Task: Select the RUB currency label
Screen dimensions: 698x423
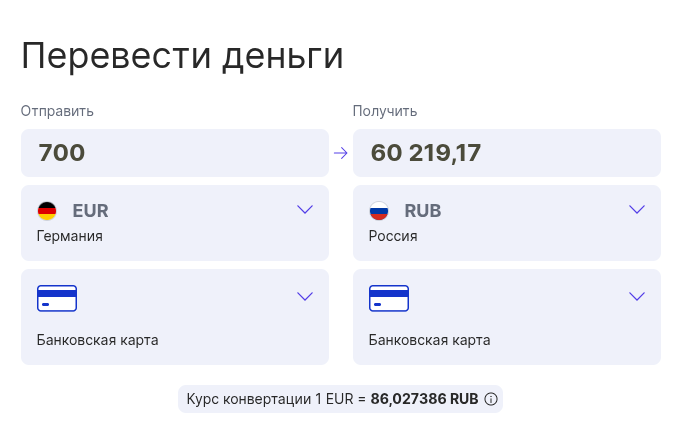Action: pos(422,211)
